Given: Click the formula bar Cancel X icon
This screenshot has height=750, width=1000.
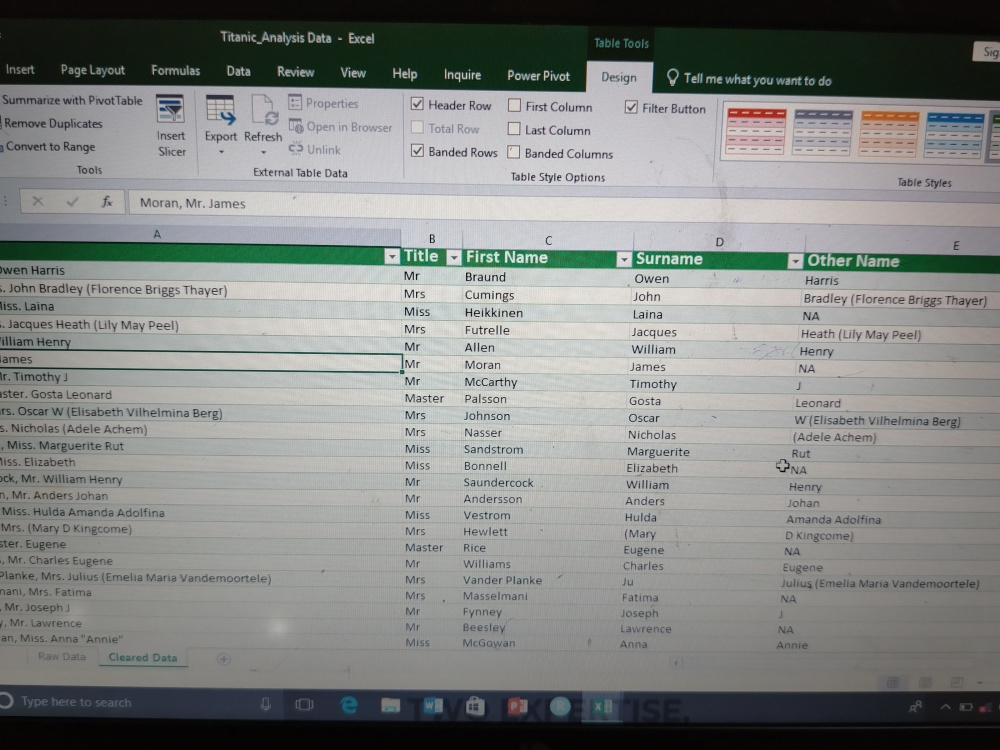Looking at the screenshot, I should click(38, 202).
